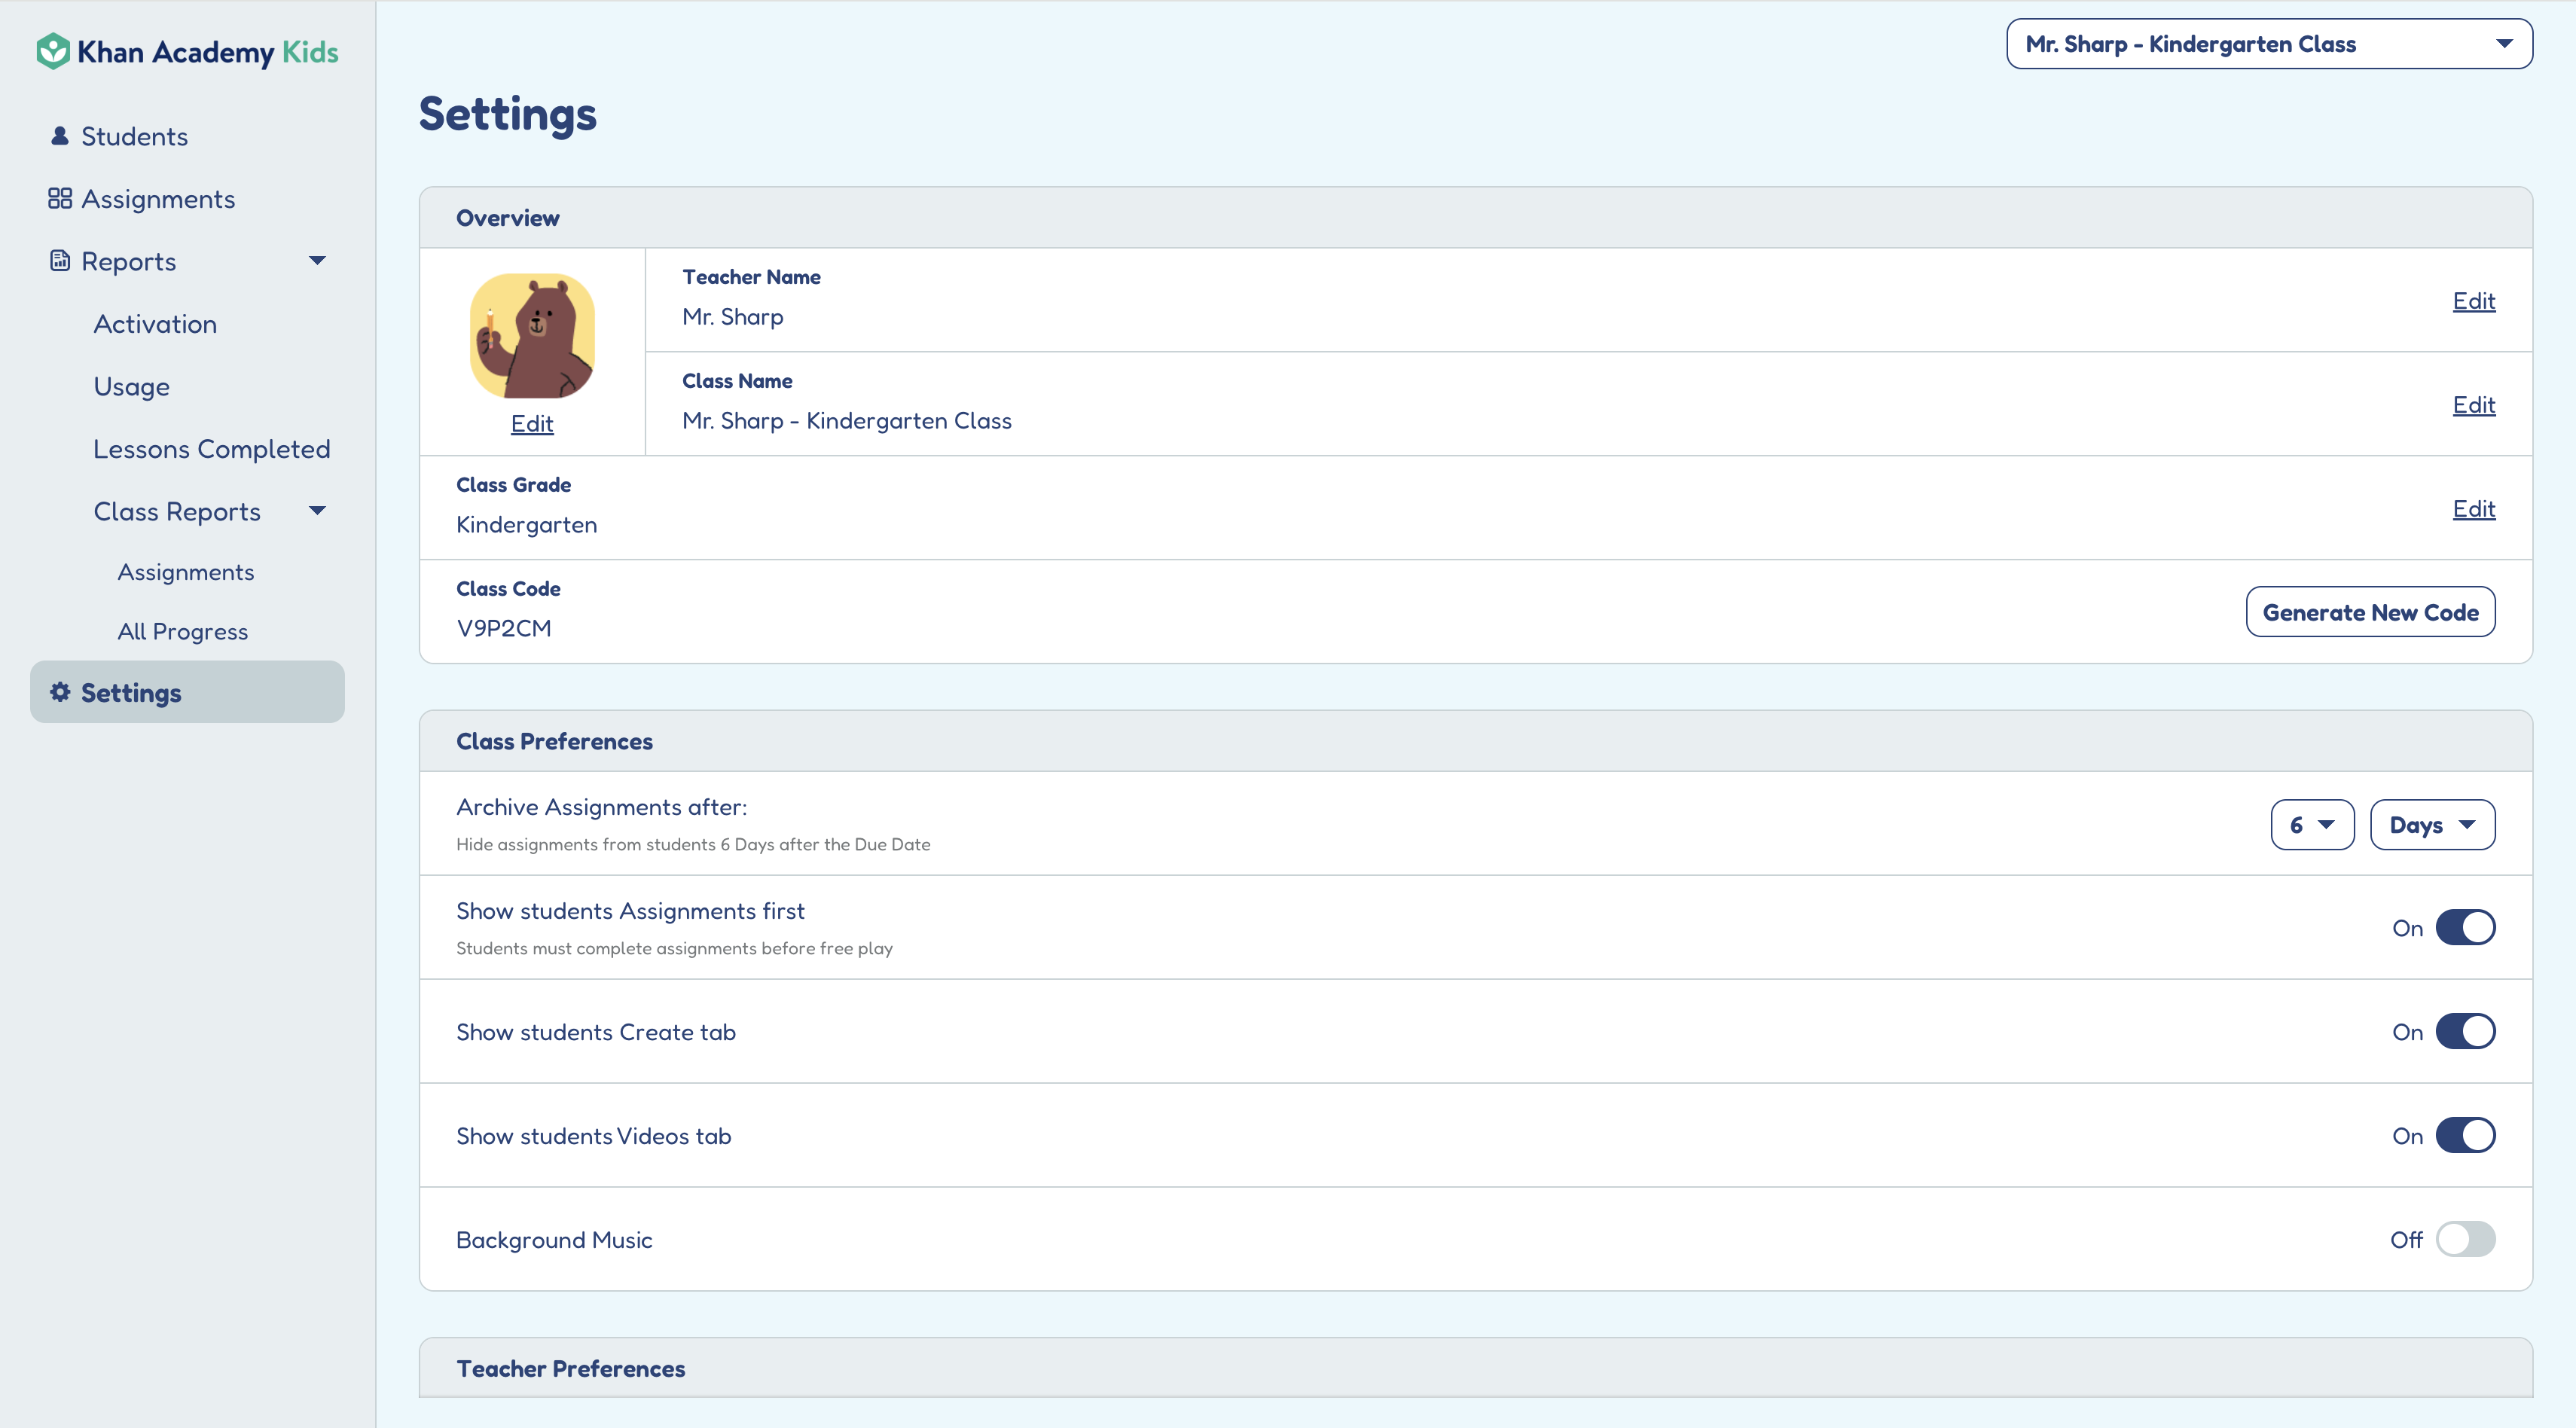
Task: Expand the Class Reports section
Action: (317, 511)
